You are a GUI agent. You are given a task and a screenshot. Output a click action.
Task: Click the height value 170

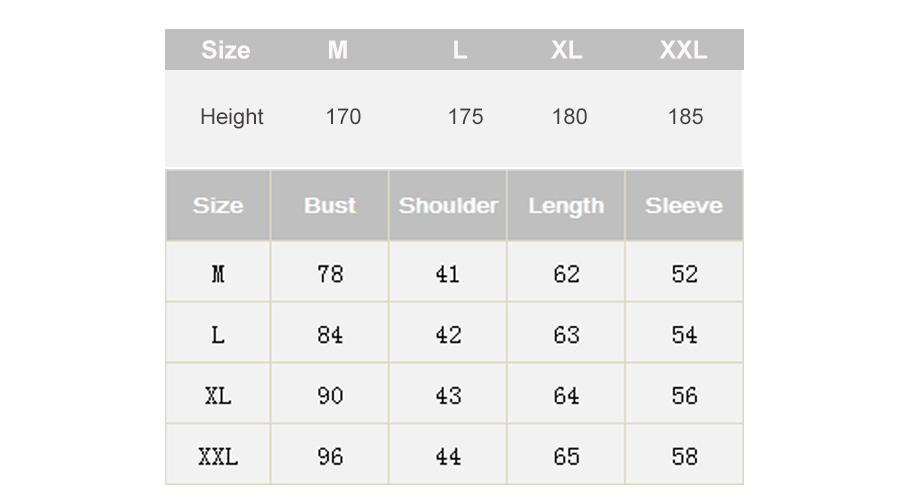[x=343, y=117]
